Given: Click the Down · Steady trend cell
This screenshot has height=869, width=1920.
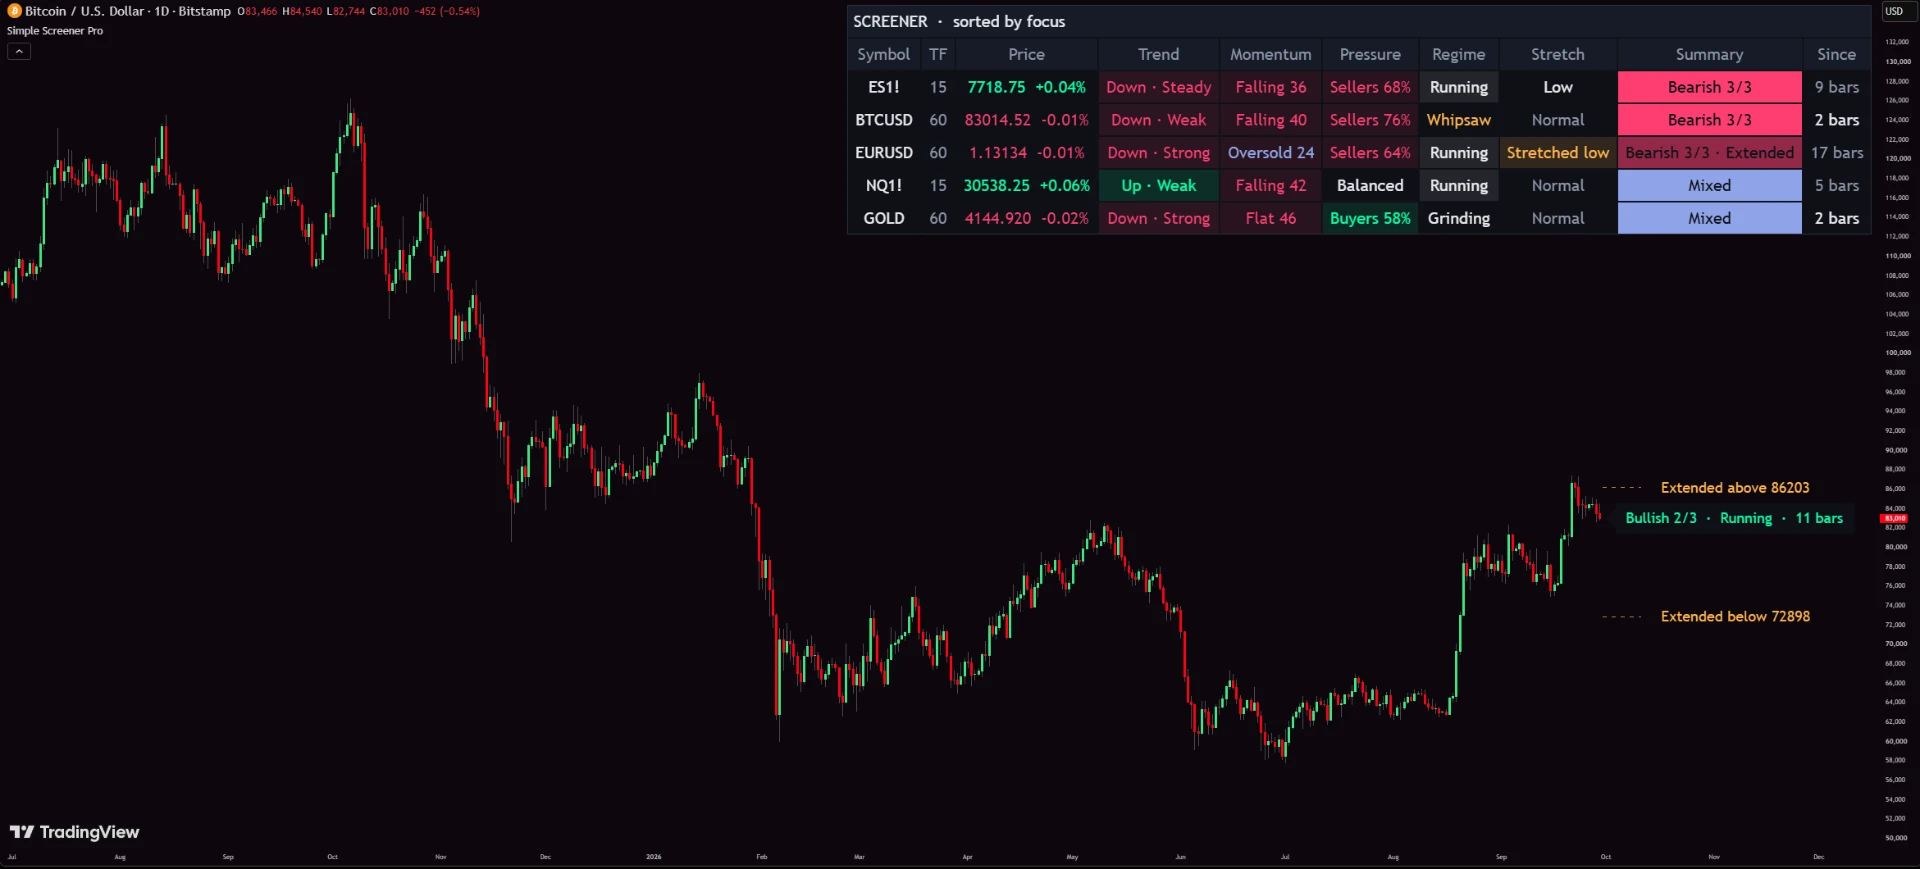Looking at the screenshot, I should click(x=1158, y=87).
